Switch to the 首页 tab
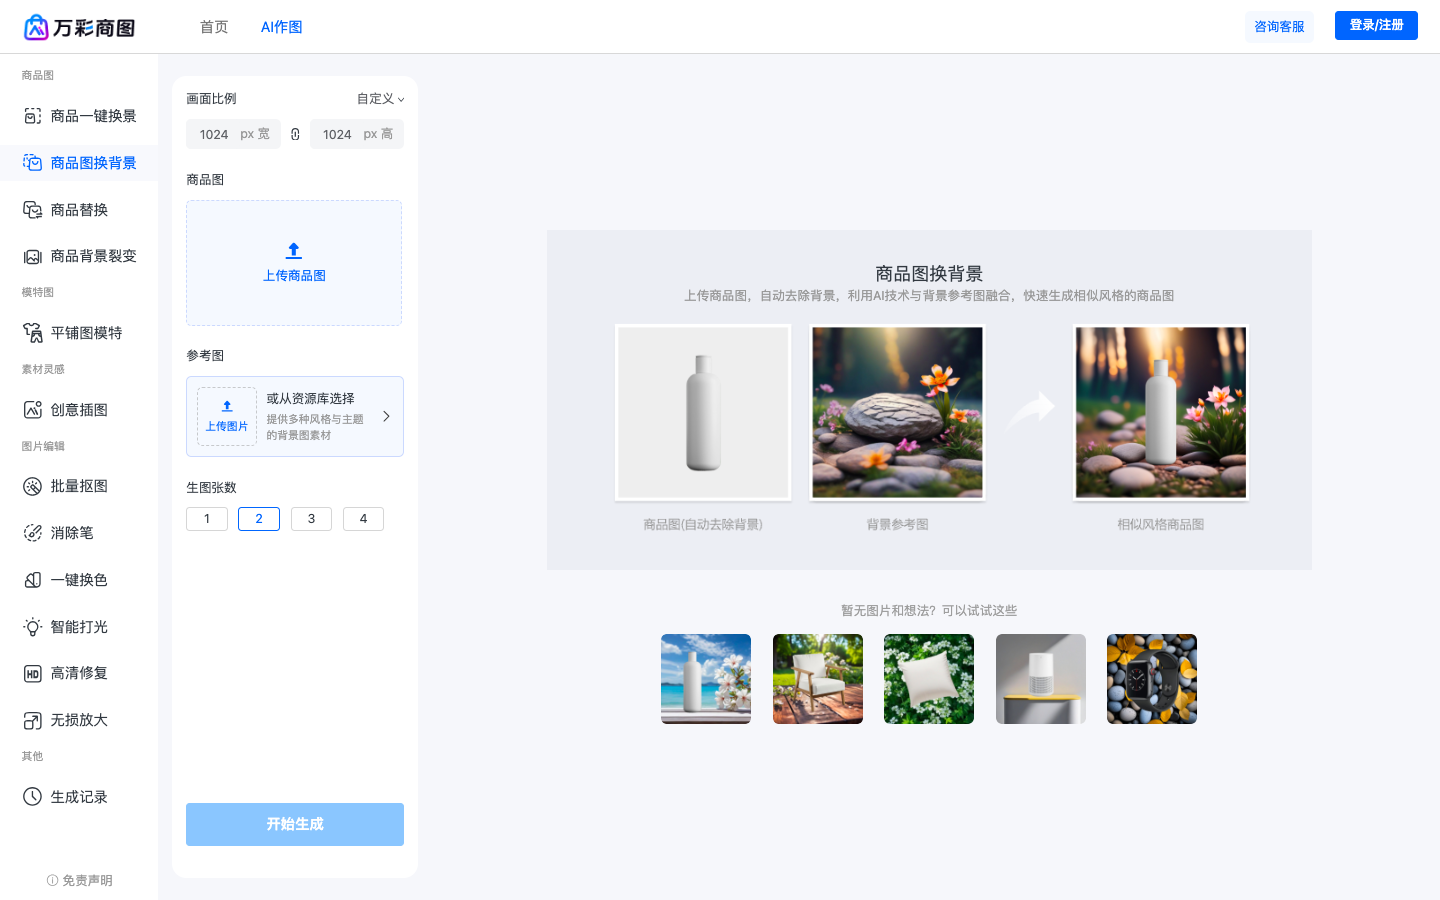Image resolution: width=1440 pixels, height=900 pixels. [x=214, y=26]
